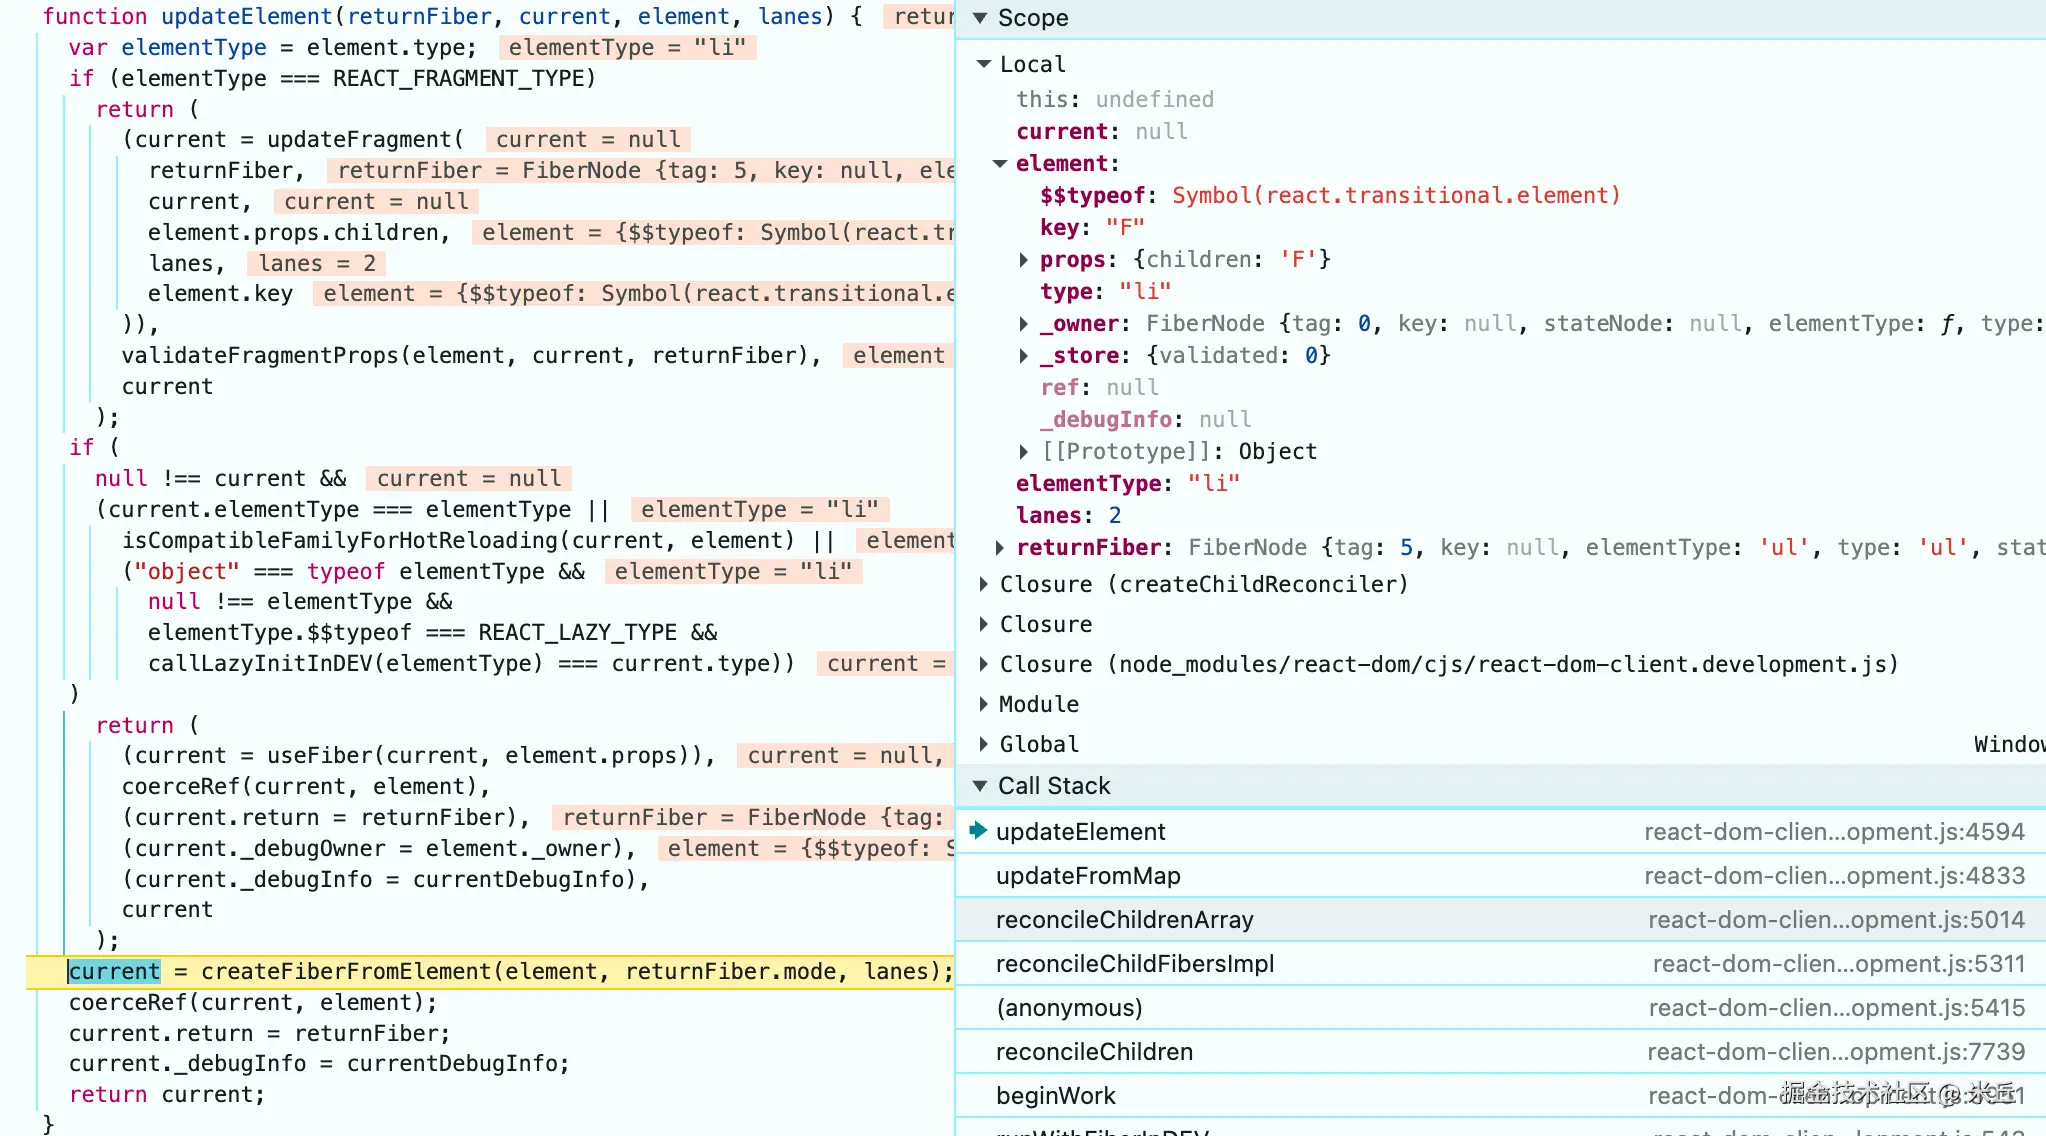
Task: Collapse the element object in Local scope
Action: point(1000,164)
